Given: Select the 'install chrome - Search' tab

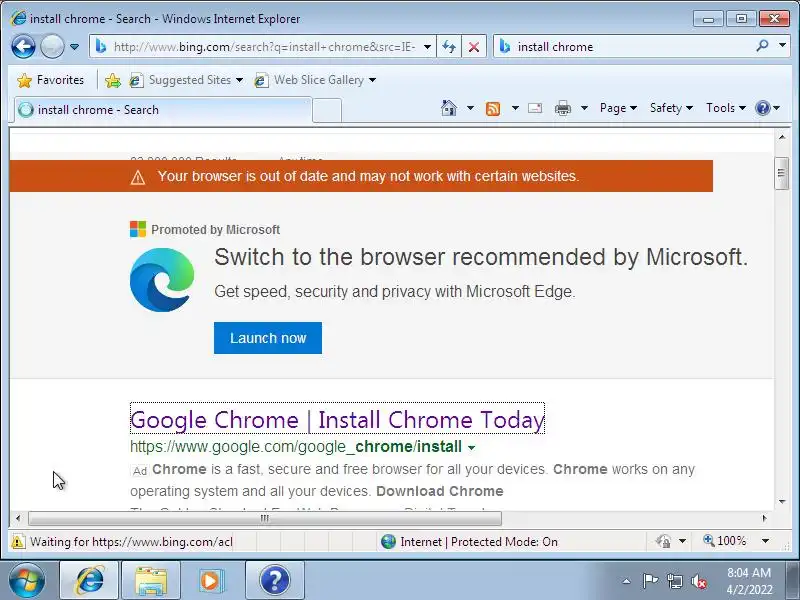Looking at the screenshot, I should 162,110.
